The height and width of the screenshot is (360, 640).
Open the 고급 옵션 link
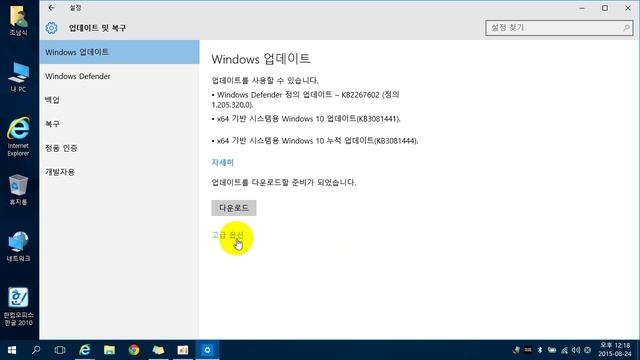[228, 235]
